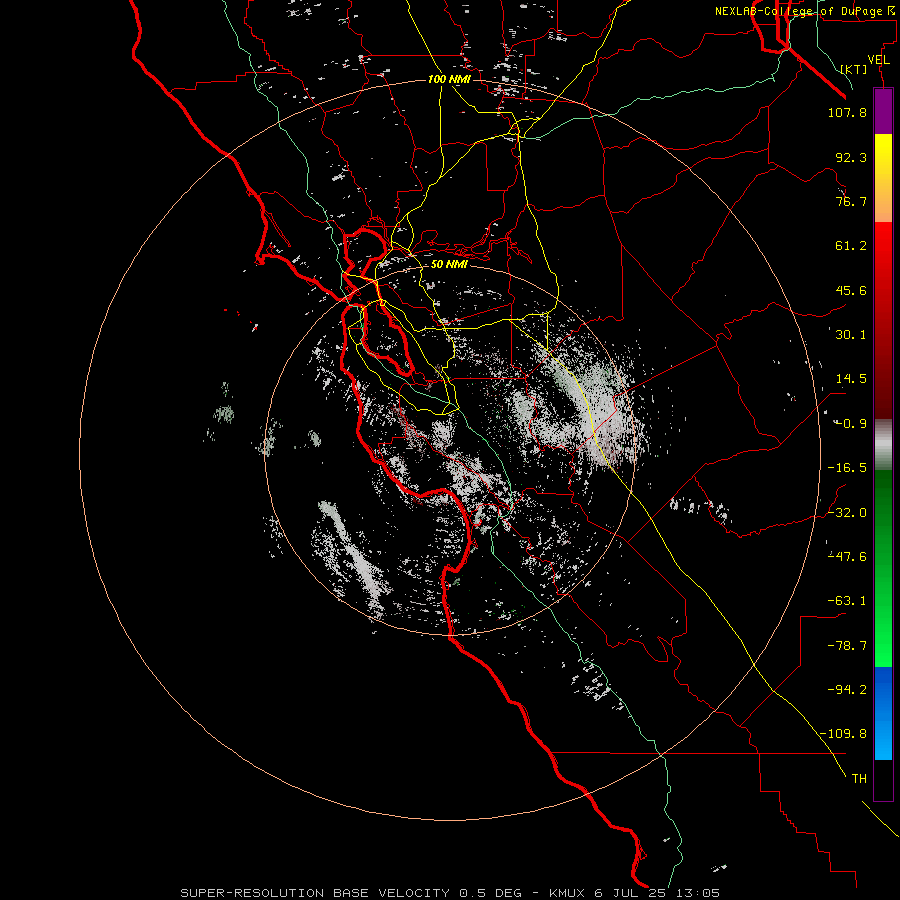
Task: Click the 50 NMI range ring label
Action: point(449,264)
